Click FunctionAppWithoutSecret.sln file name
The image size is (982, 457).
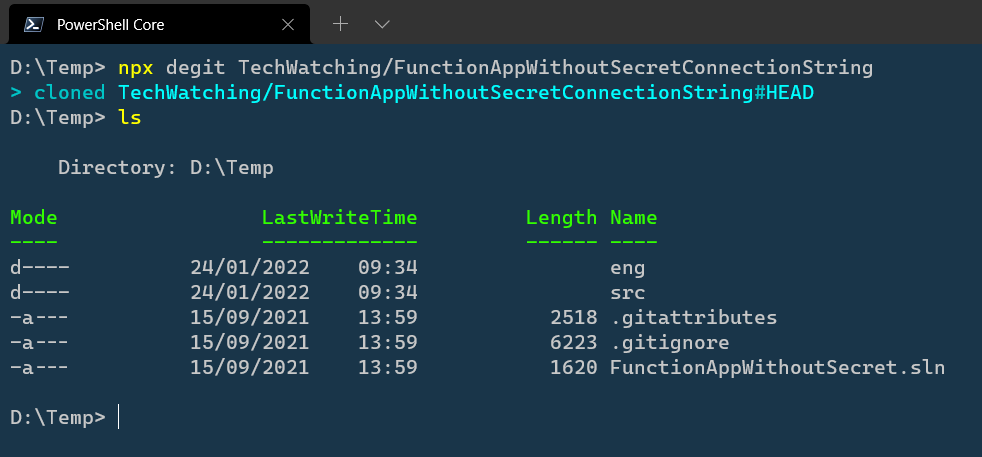coord(777,367)
